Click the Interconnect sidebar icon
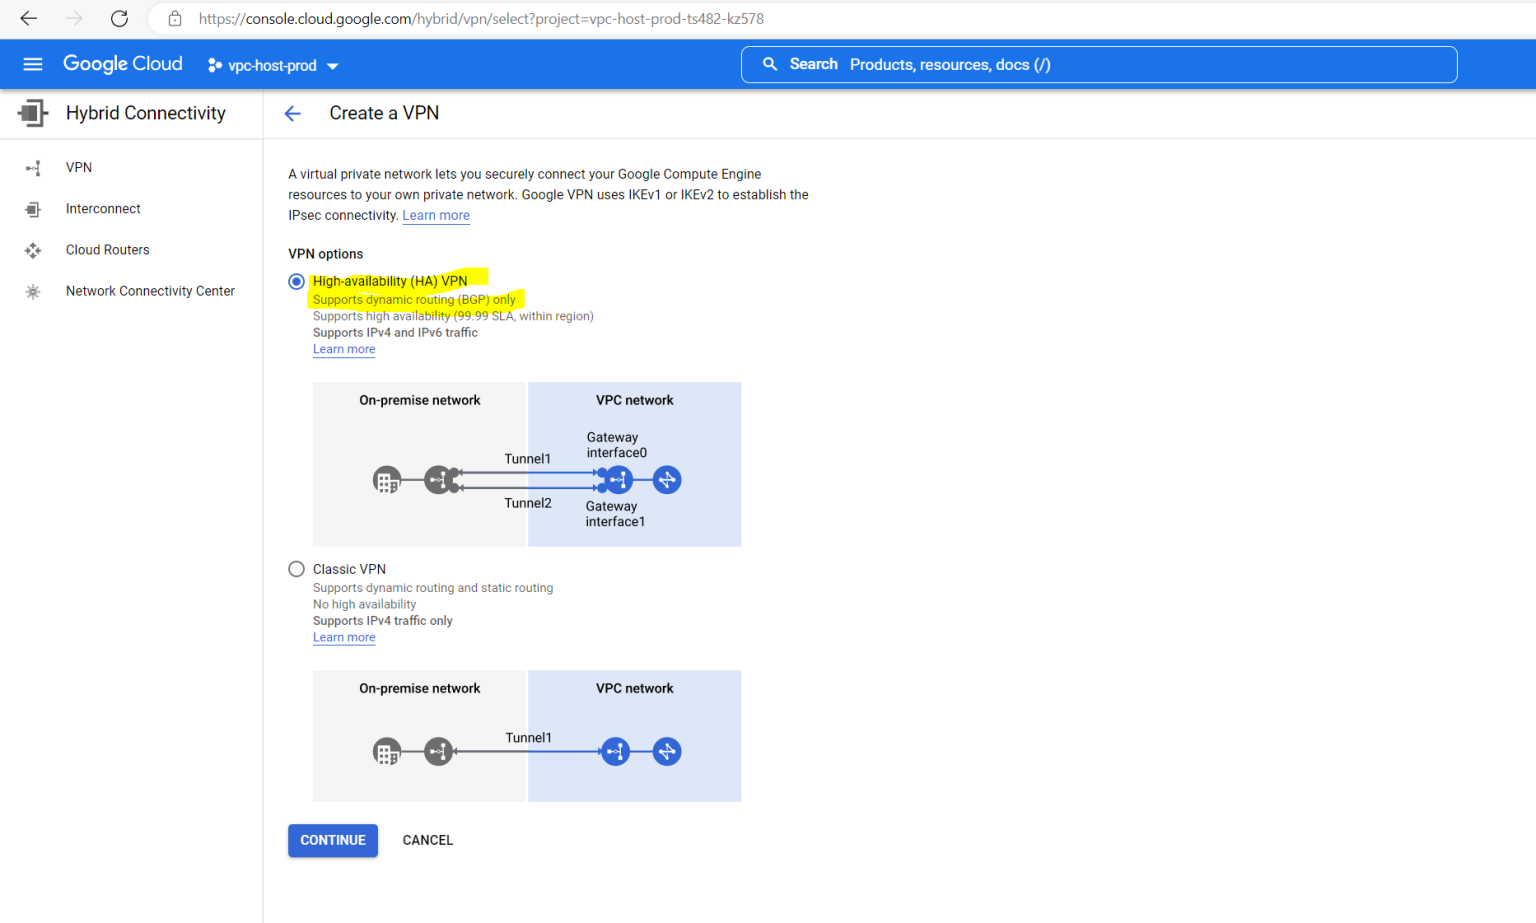Viewport: 1536px width, 923px height. pos(33,208)
